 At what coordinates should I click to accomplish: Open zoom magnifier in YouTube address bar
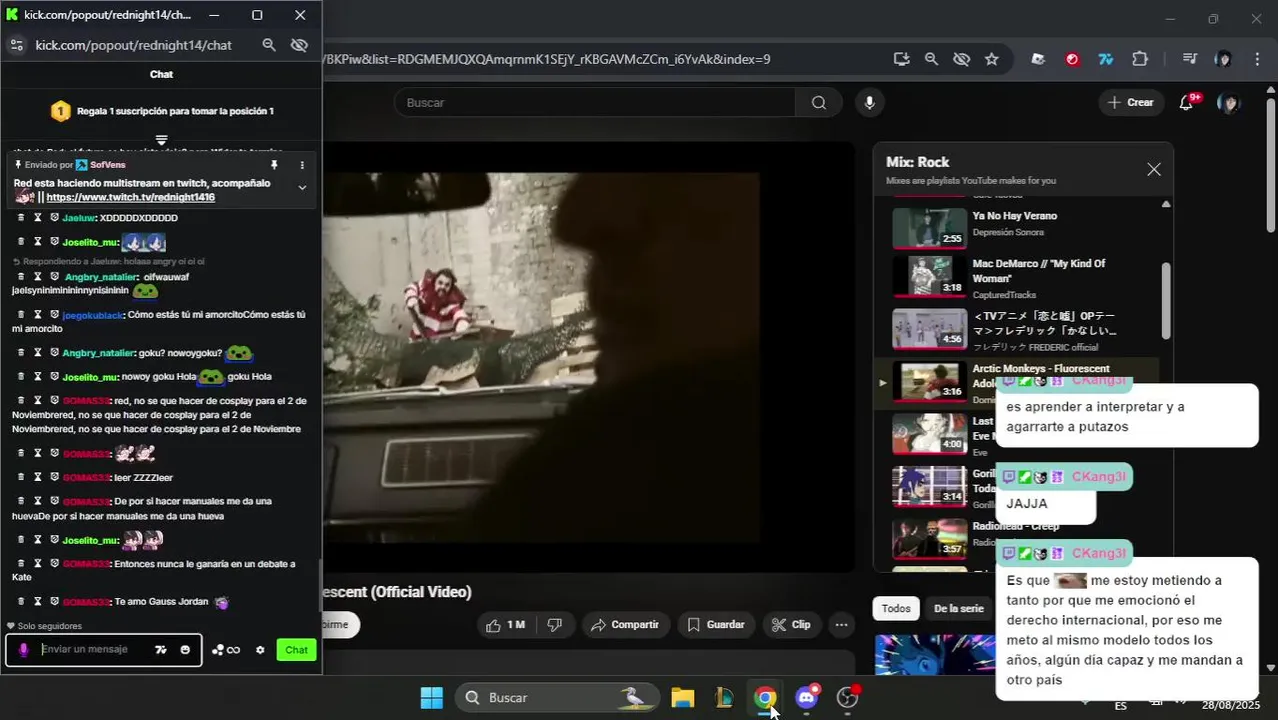tap(932, 59)
